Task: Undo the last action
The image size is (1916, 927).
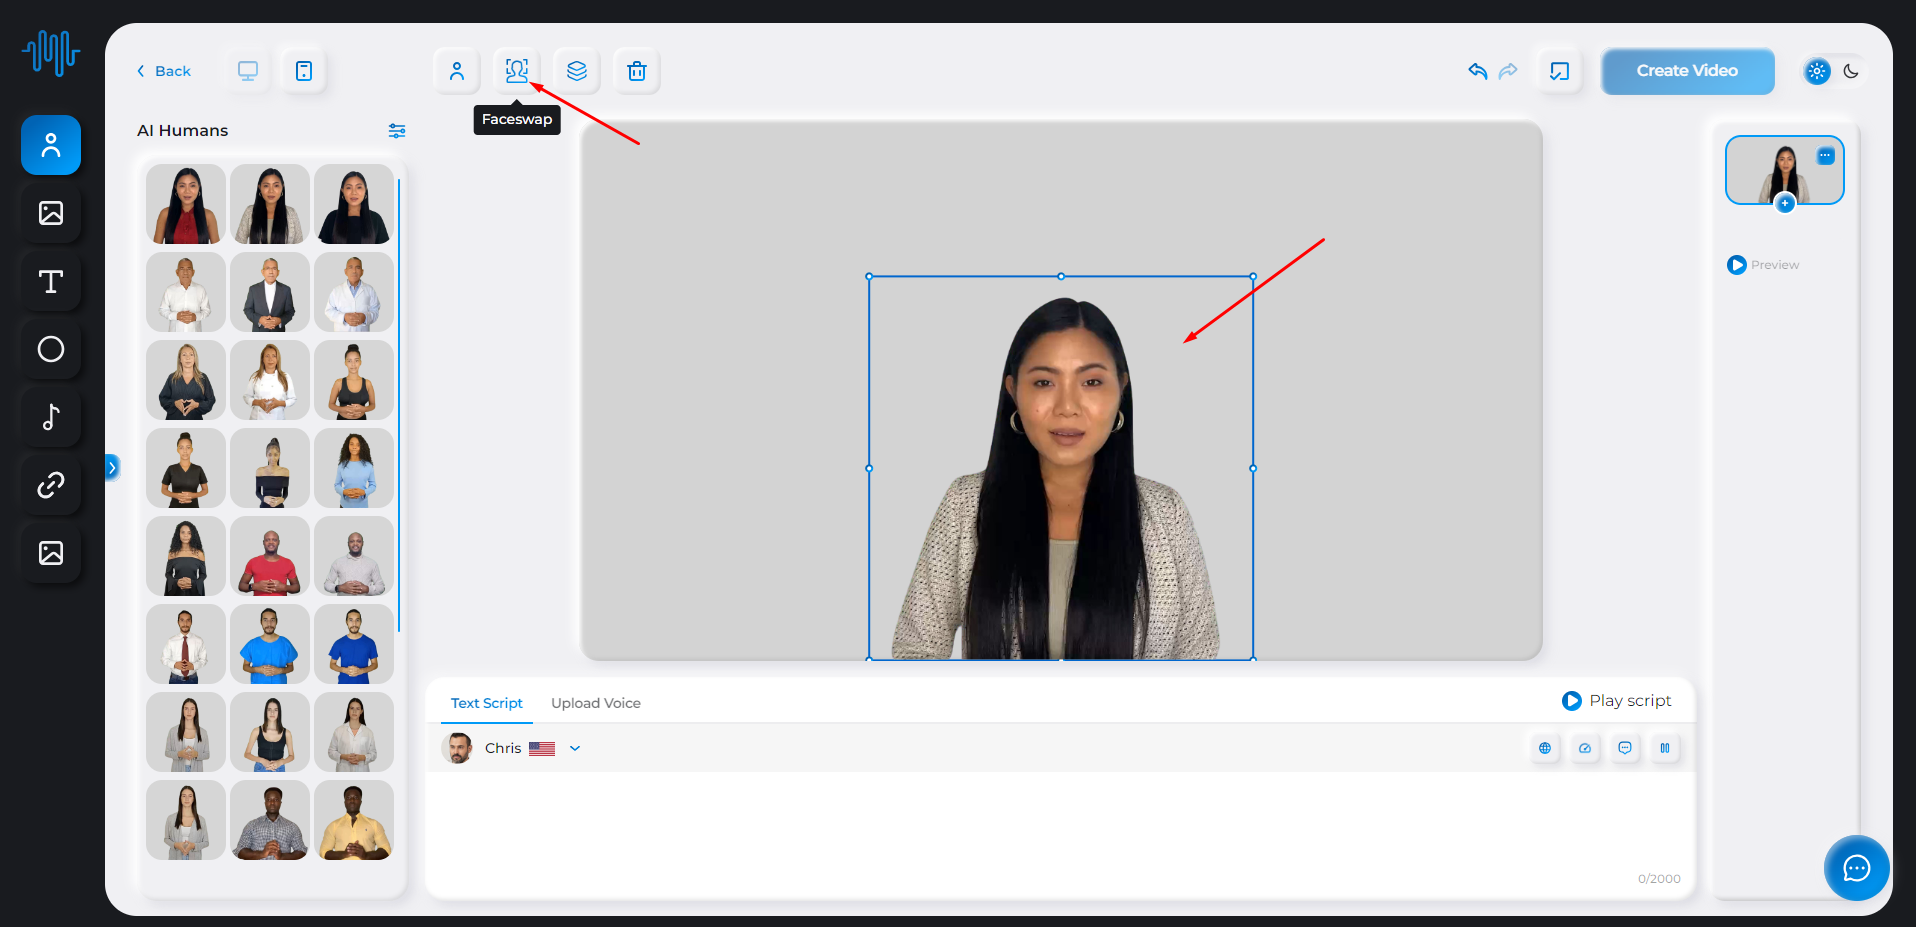Action: click(x=1478, y=71)
